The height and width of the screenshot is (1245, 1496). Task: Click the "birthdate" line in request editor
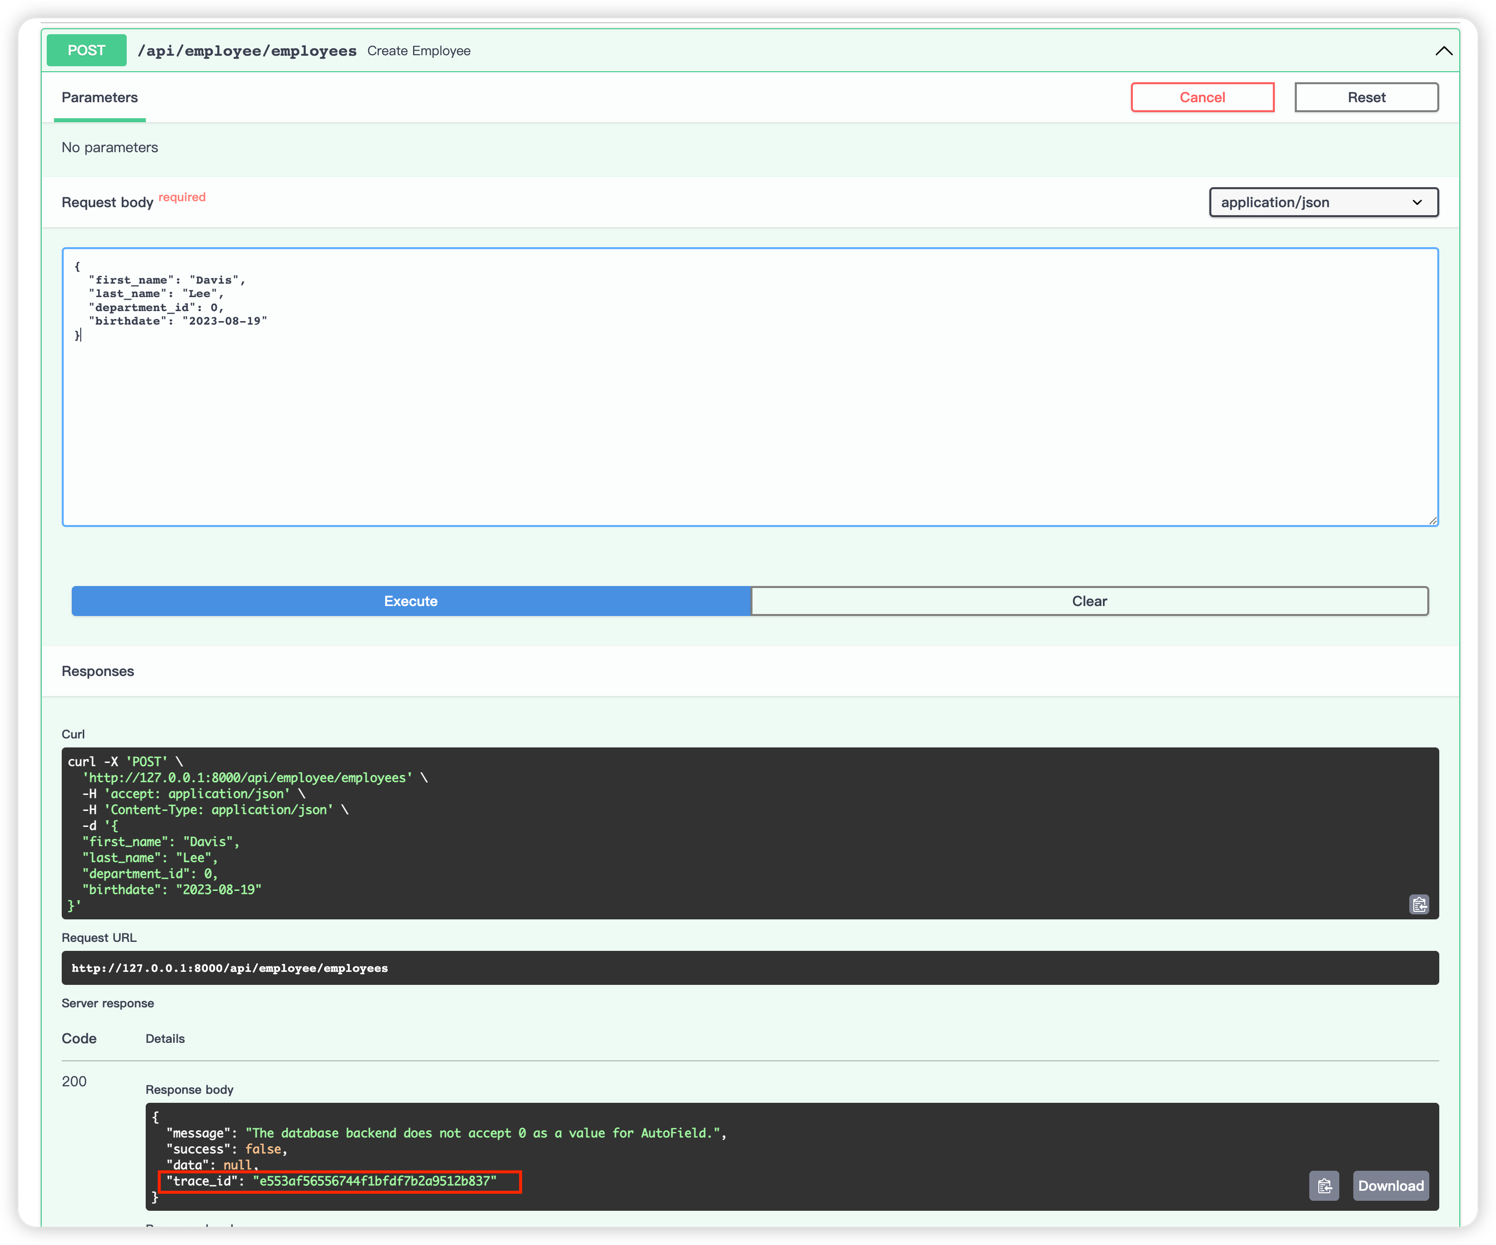click(178, 321)
